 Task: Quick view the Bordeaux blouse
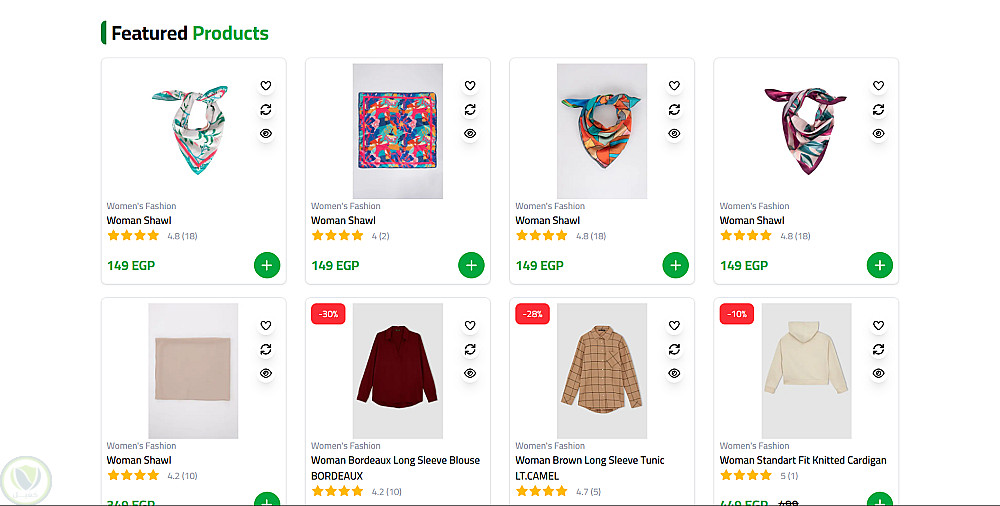(x=470, y=373)
